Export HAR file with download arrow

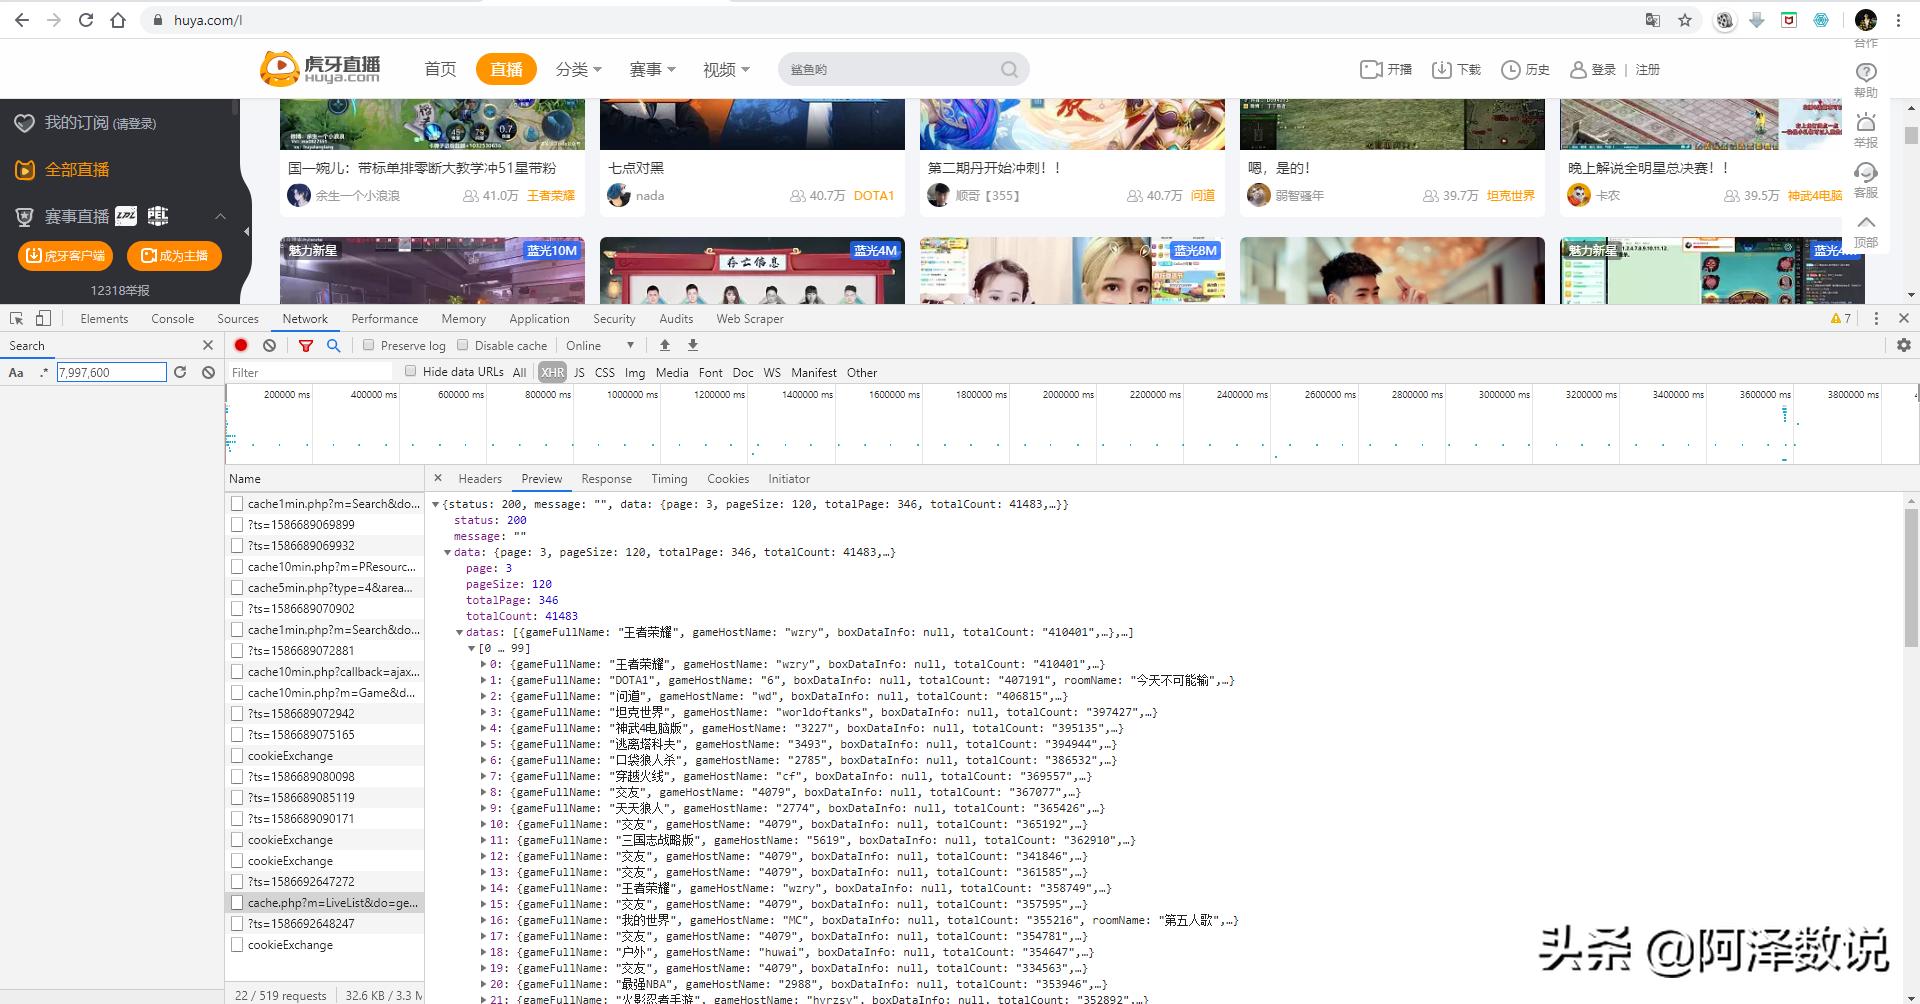click(x=693, y=345)
